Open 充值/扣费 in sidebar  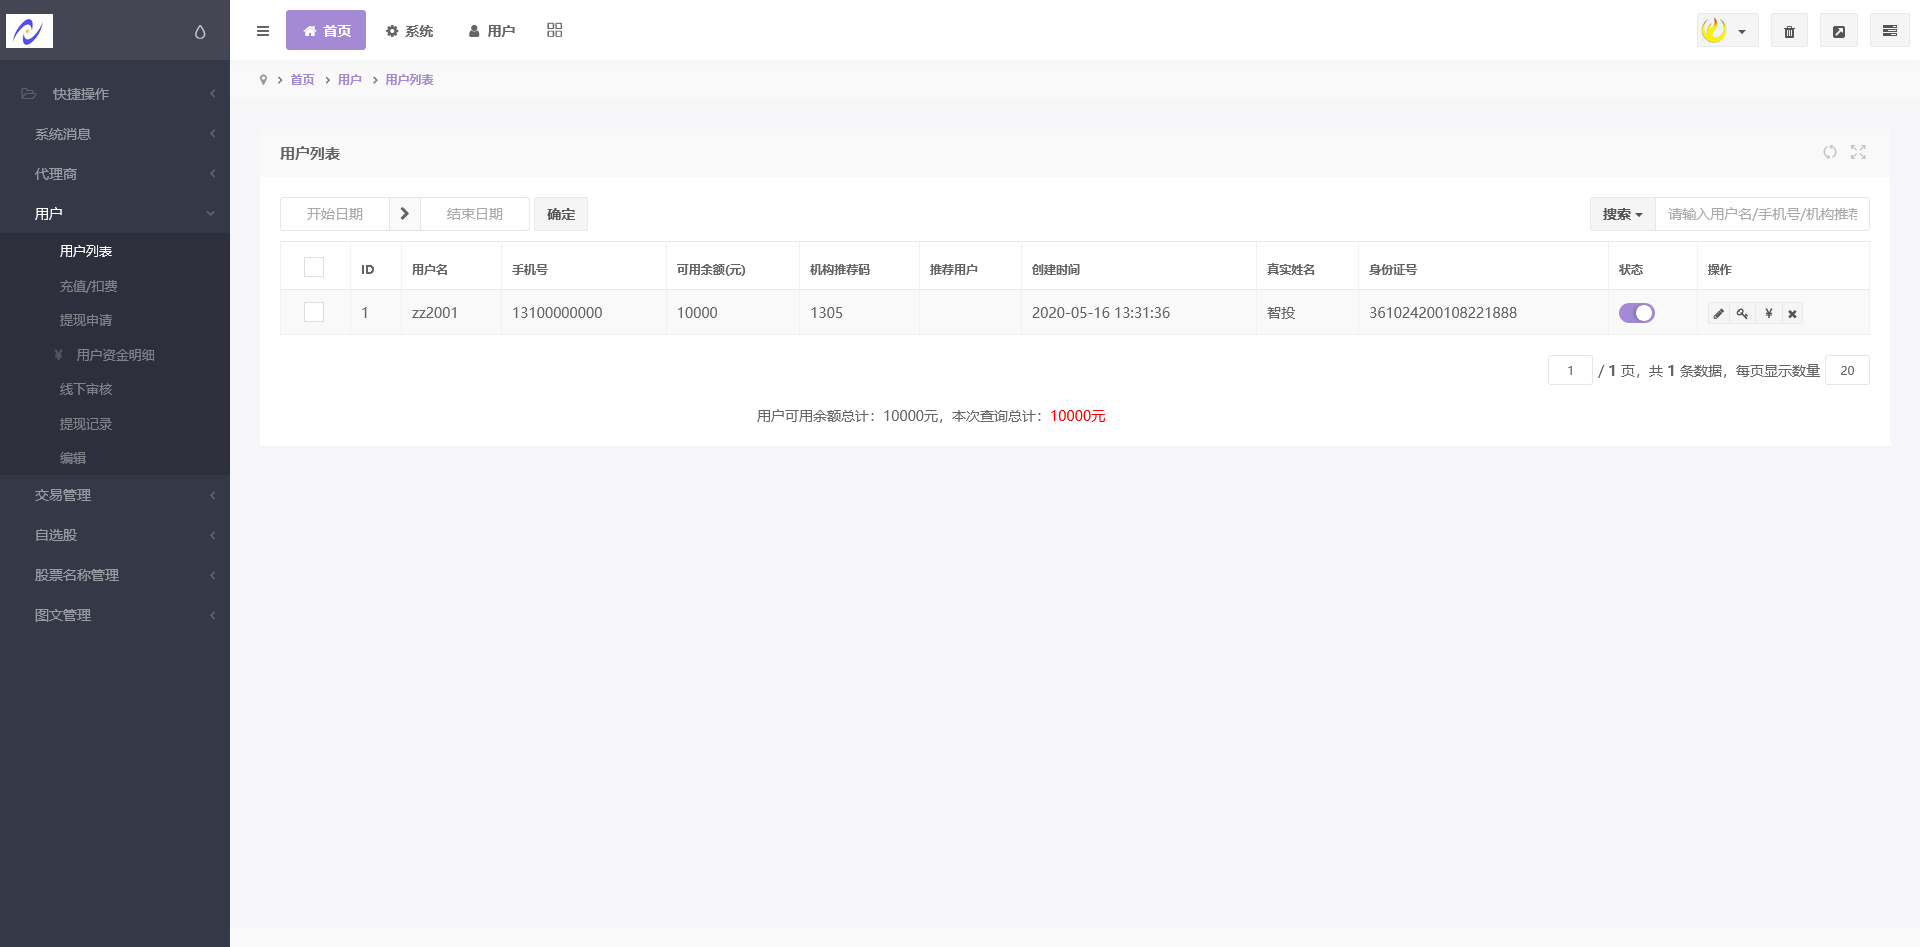pyautogui.click(x=88, y=286)
